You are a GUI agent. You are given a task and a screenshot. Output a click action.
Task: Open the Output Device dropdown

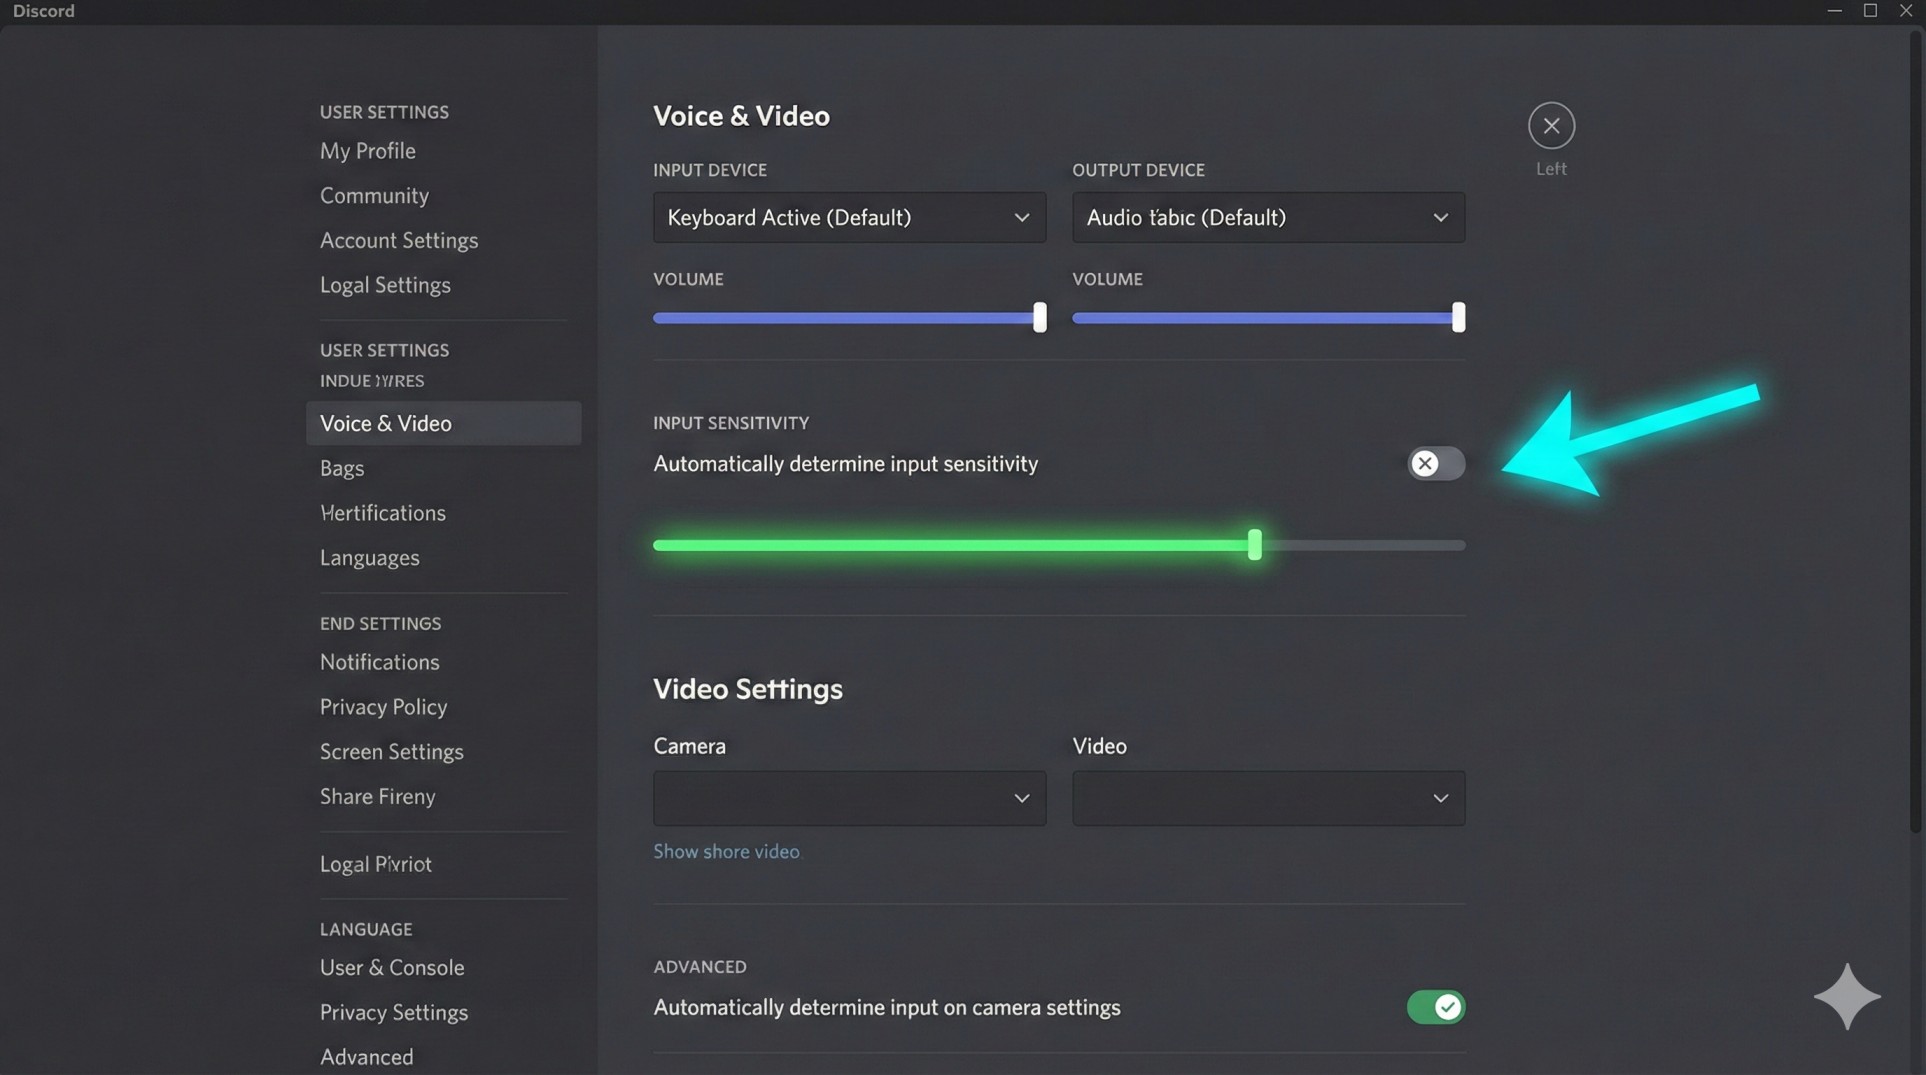(x=1267, y=217)
